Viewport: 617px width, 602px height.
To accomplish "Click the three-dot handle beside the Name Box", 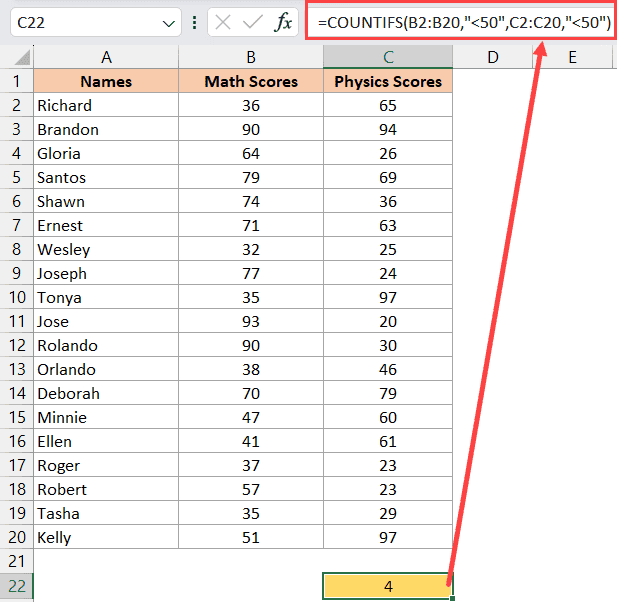I will 194,22.
